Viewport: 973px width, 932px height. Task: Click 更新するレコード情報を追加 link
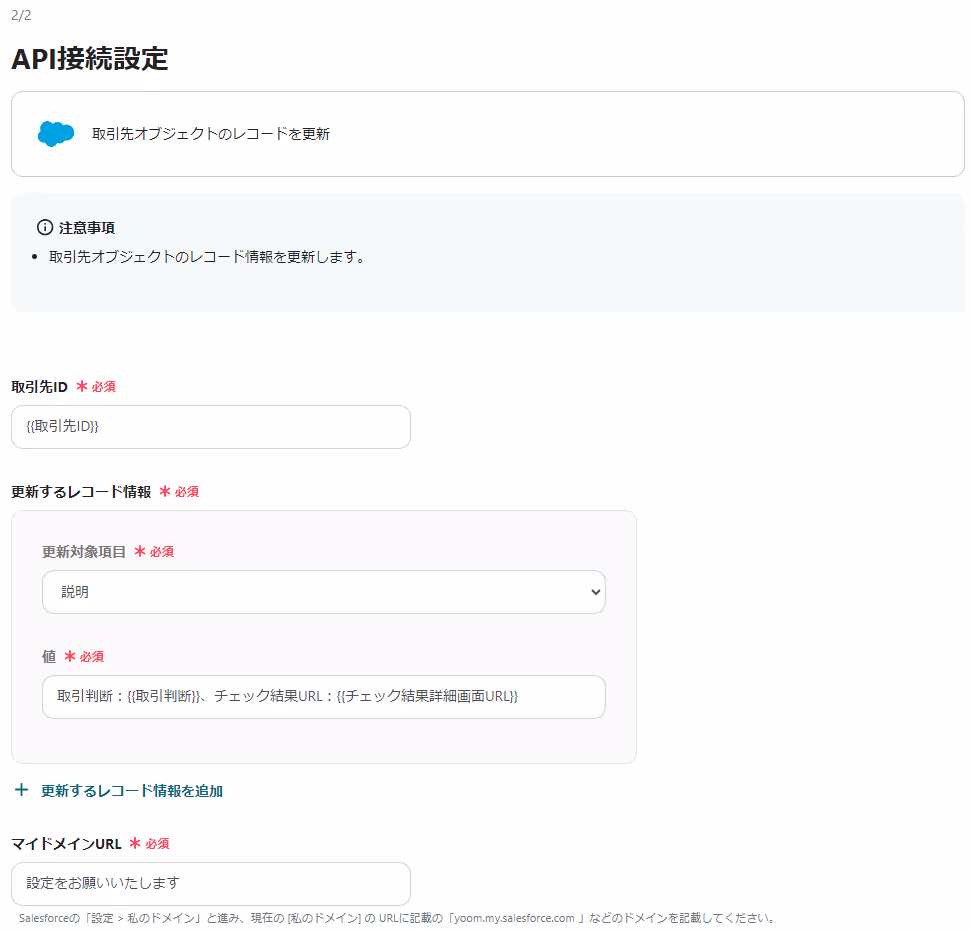(132, 791)
